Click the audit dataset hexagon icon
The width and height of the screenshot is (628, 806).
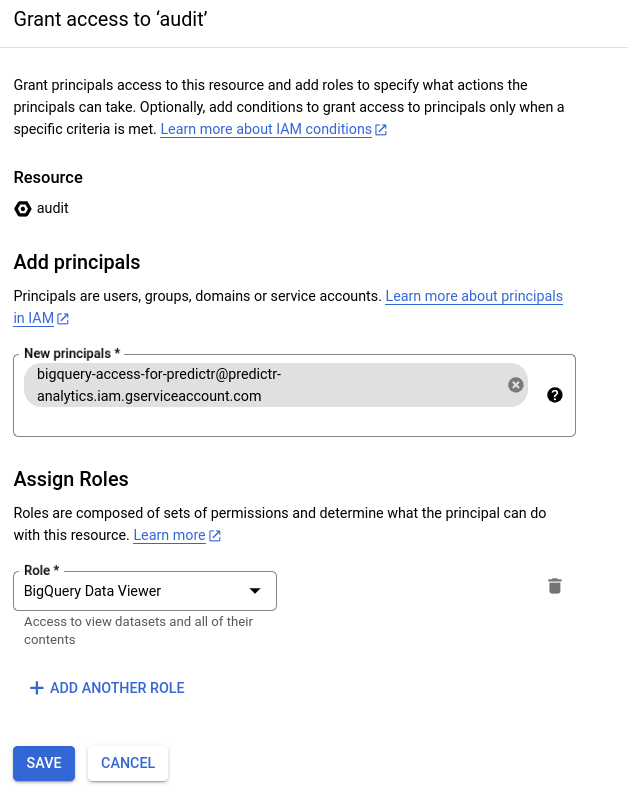pyautogui.click(x=23, y=209)
